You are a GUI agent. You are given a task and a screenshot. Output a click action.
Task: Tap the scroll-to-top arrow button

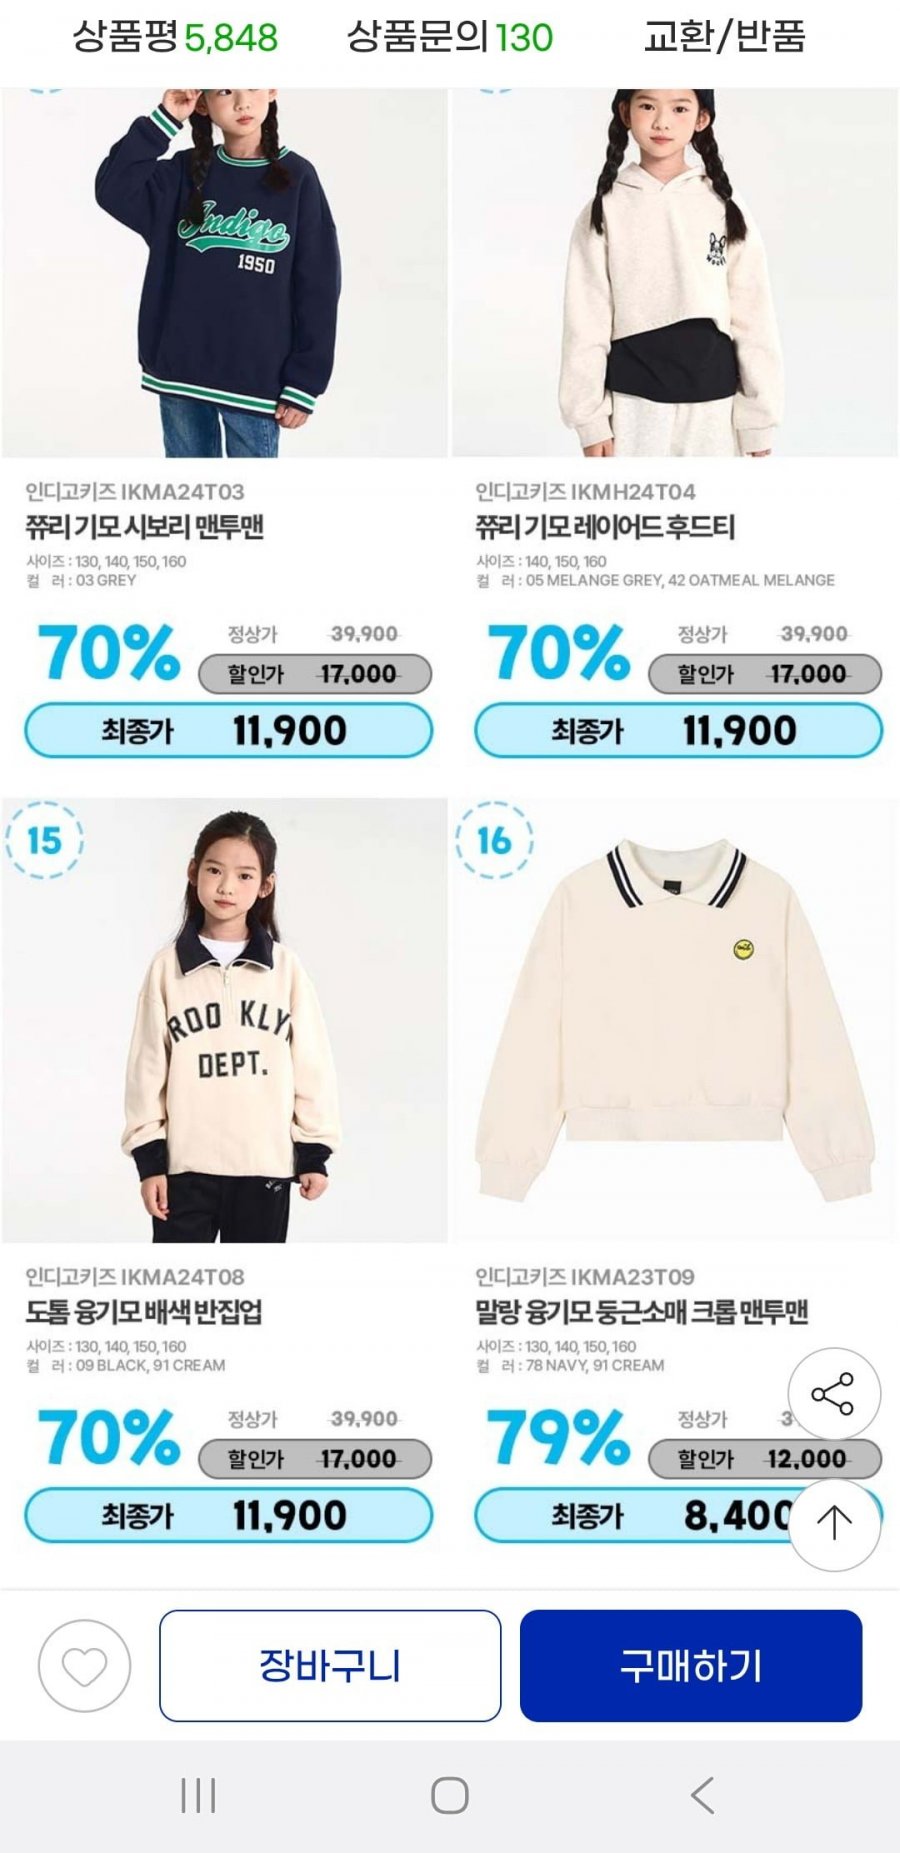(x=834, y=1523)
